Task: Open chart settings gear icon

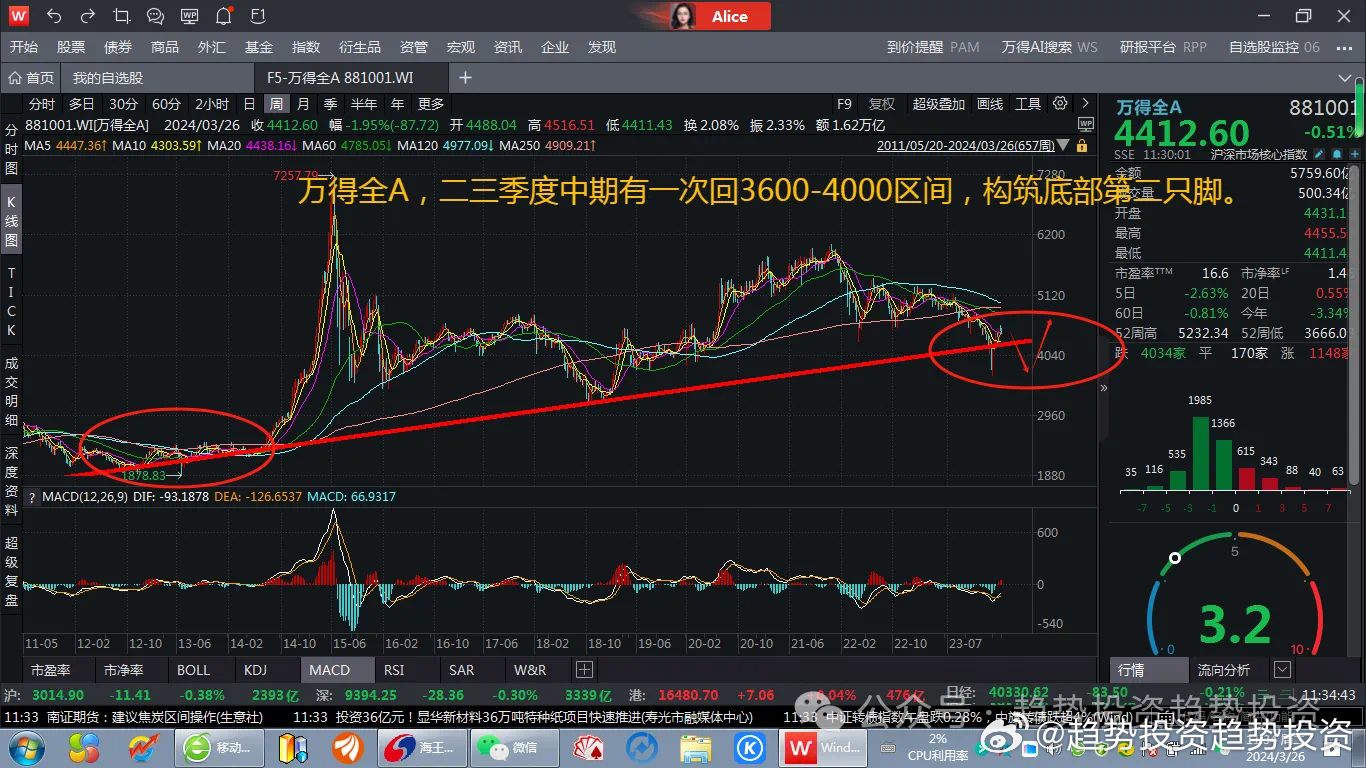Action: (1060, 103)
